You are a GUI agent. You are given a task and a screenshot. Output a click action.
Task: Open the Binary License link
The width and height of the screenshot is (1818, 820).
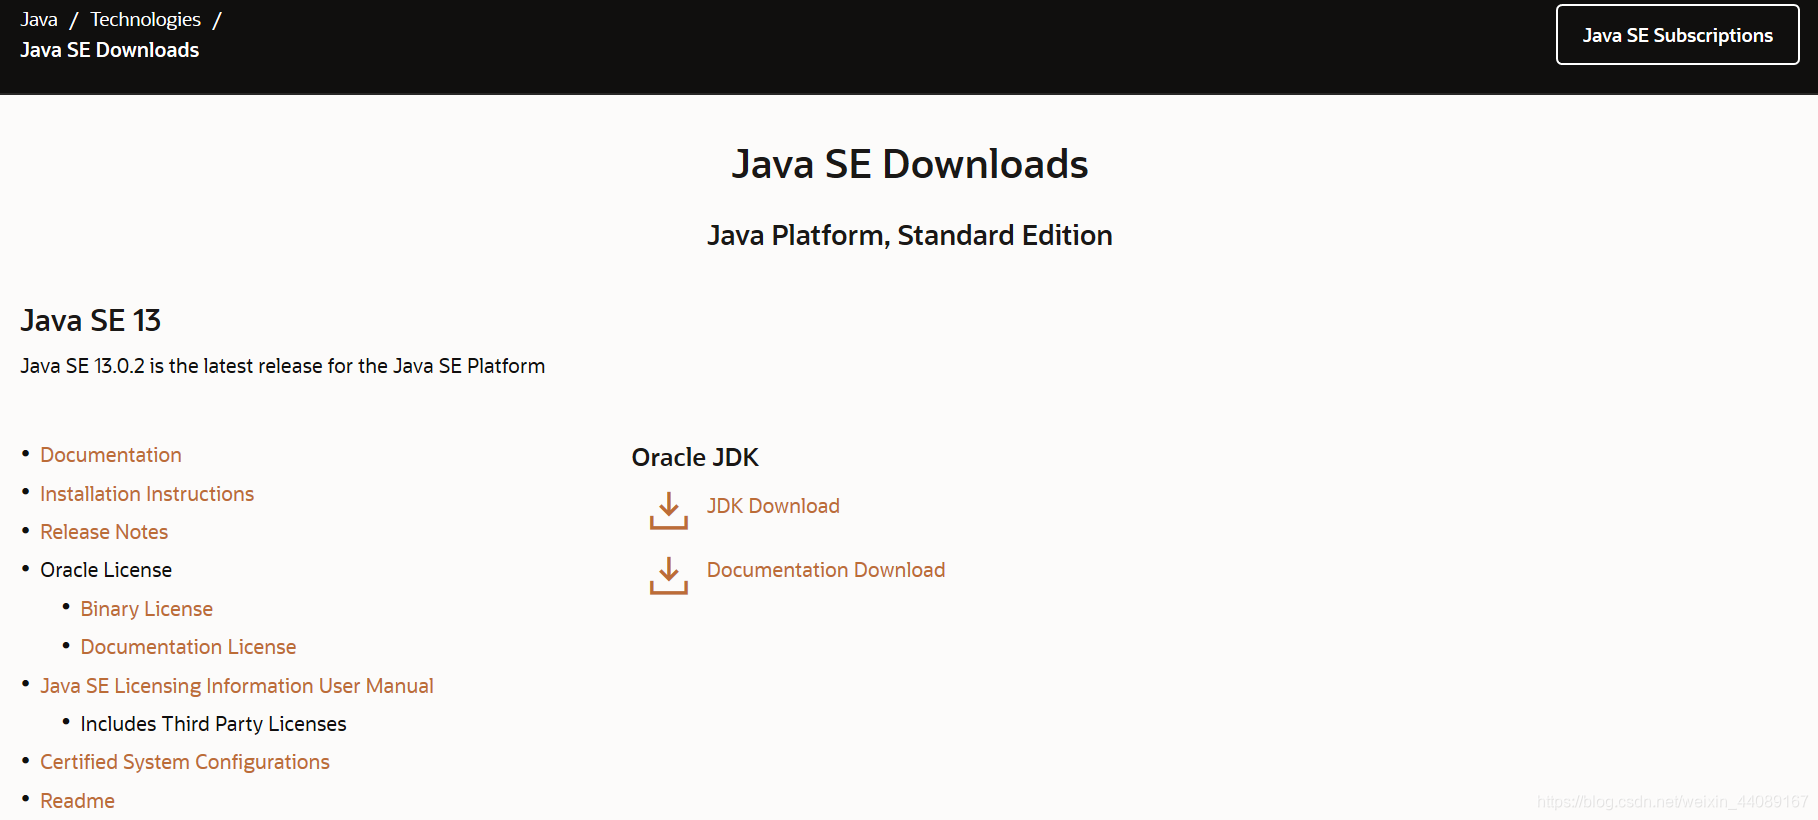pos(147,609)
